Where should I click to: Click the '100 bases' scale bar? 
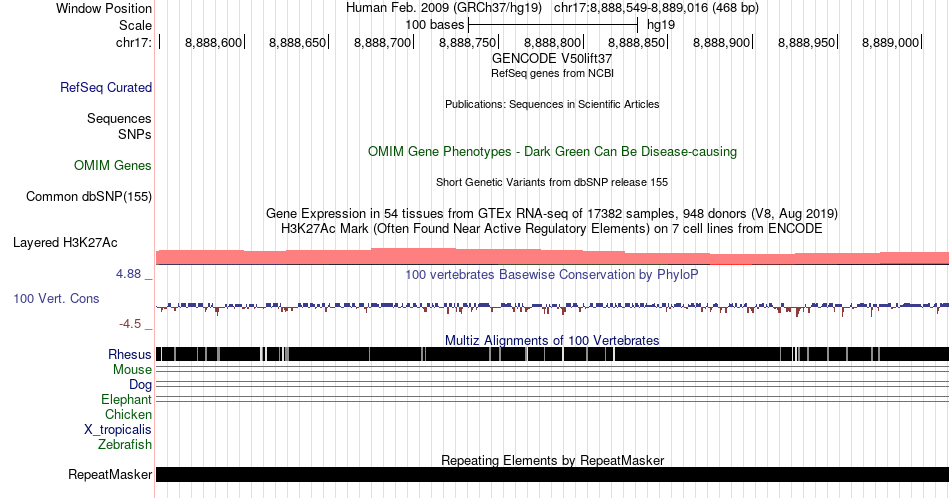553,25
